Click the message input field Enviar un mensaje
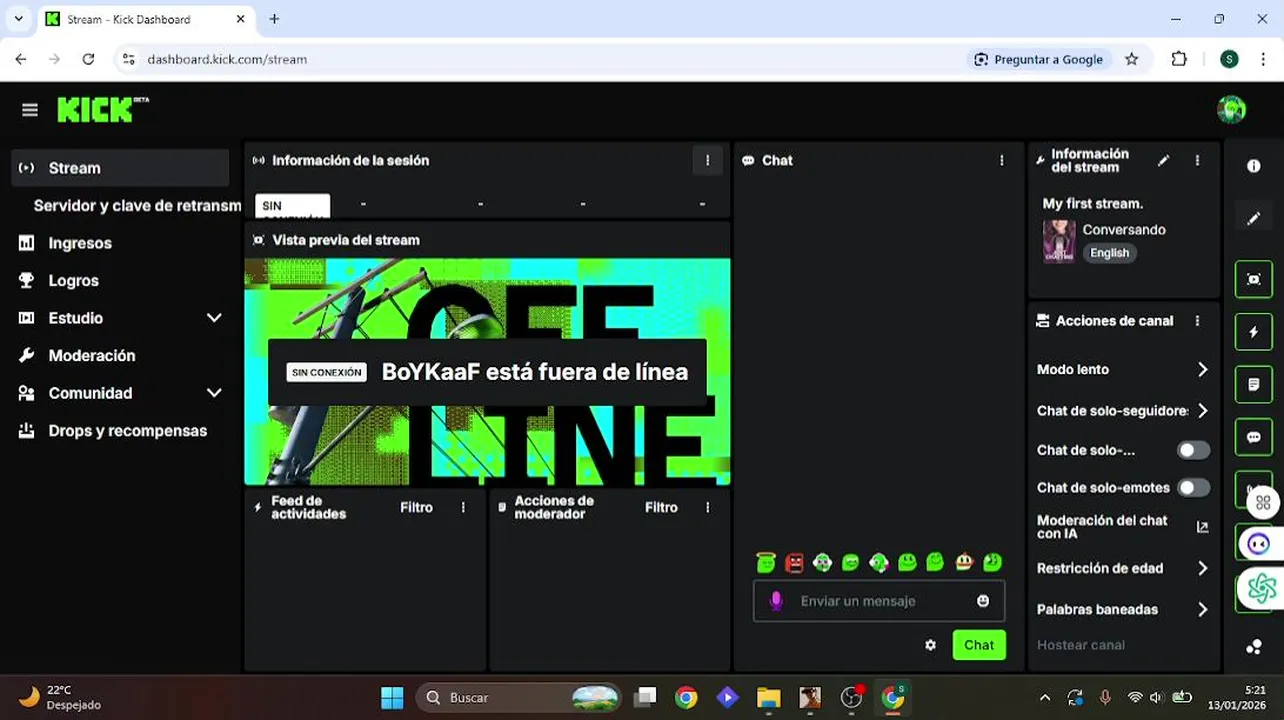The image size is (1284, 720). tap(878, 601)
